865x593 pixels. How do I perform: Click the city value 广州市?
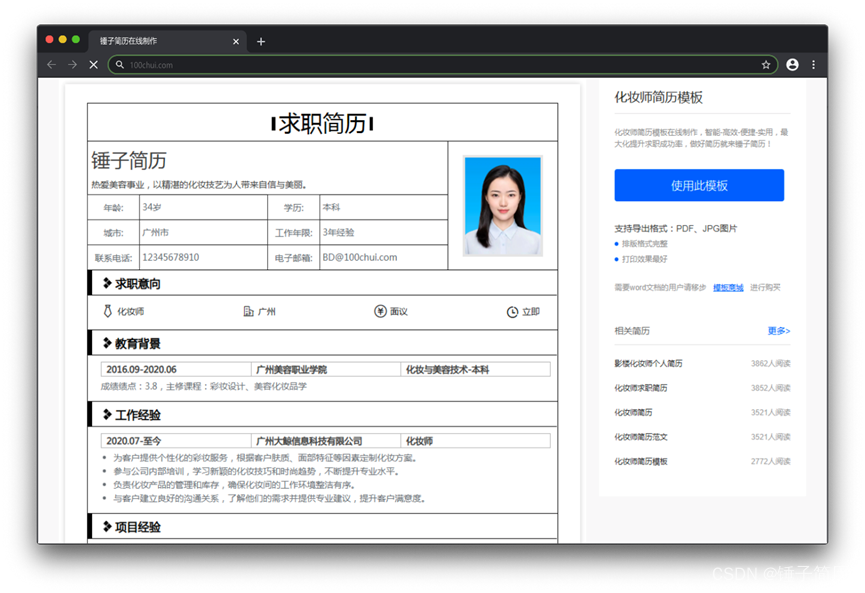click(x=156, y=233)
